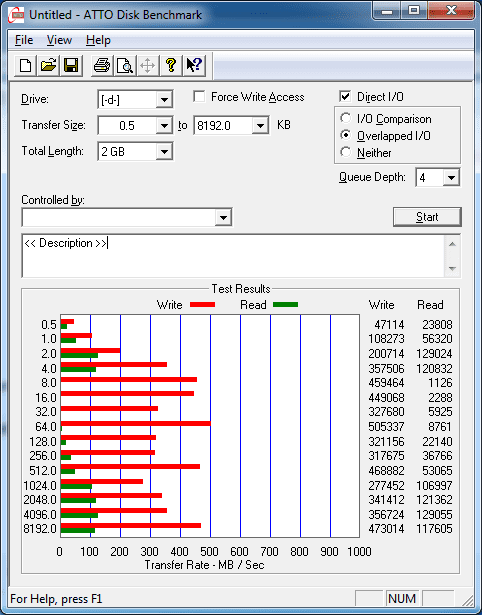This screenshot has width=482, height=615.
Task: Click the Transfer Rate - MB / Sec axis label
Action: pyautogui.click(x=204, y=565)
